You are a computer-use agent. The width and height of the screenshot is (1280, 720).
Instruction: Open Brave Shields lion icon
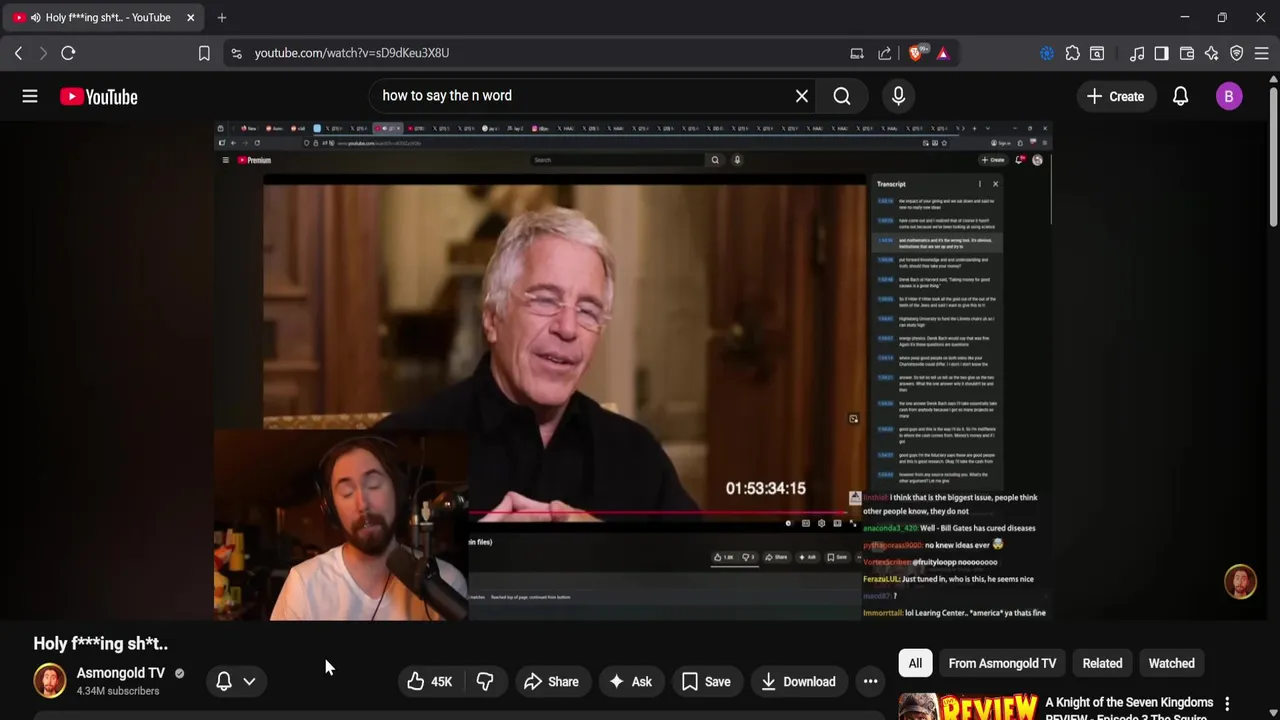point(916,53)
